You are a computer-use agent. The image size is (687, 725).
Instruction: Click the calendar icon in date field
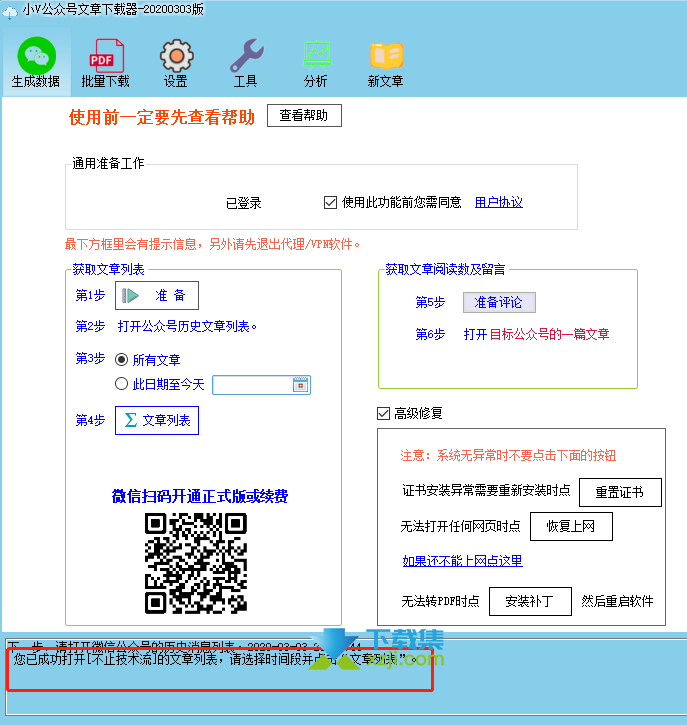pyautogui.click(x=301, y=385)
